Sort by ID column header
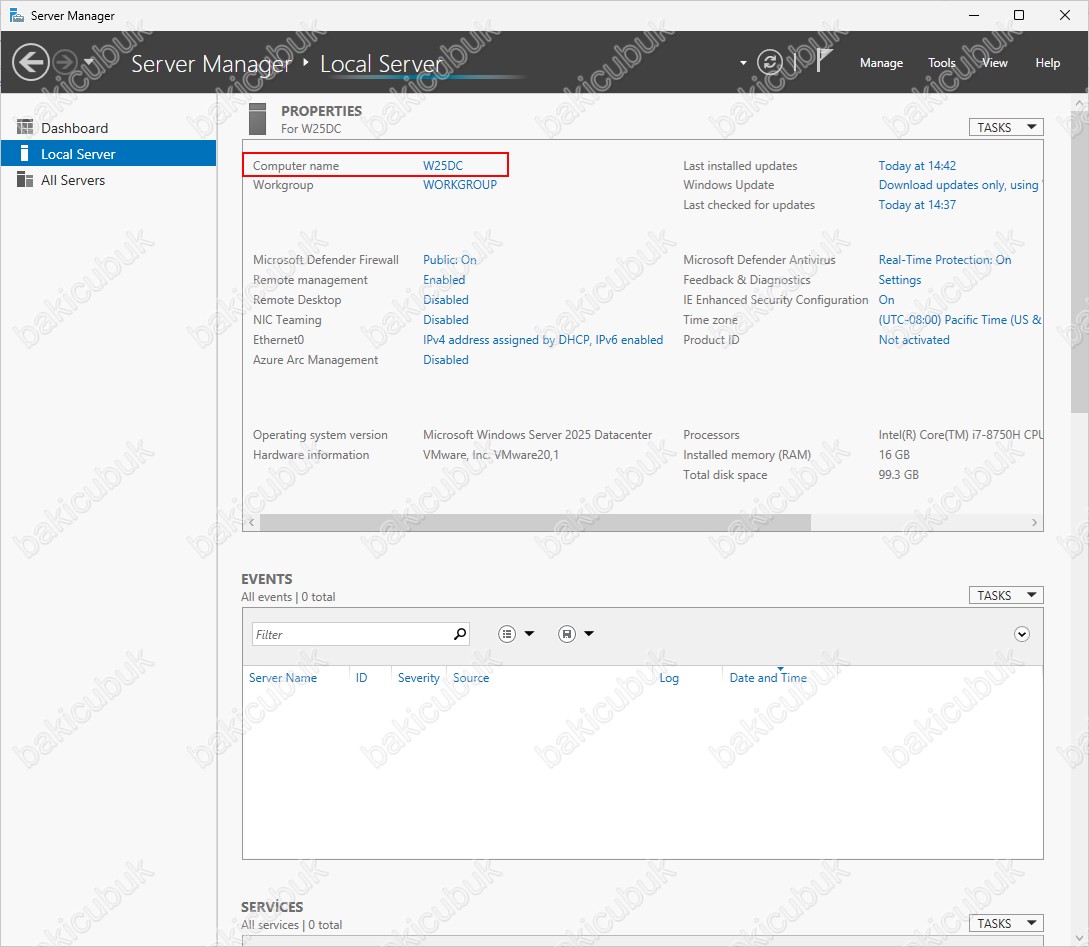Viewport: 1089px width, 947px height. tap(361, 678)
